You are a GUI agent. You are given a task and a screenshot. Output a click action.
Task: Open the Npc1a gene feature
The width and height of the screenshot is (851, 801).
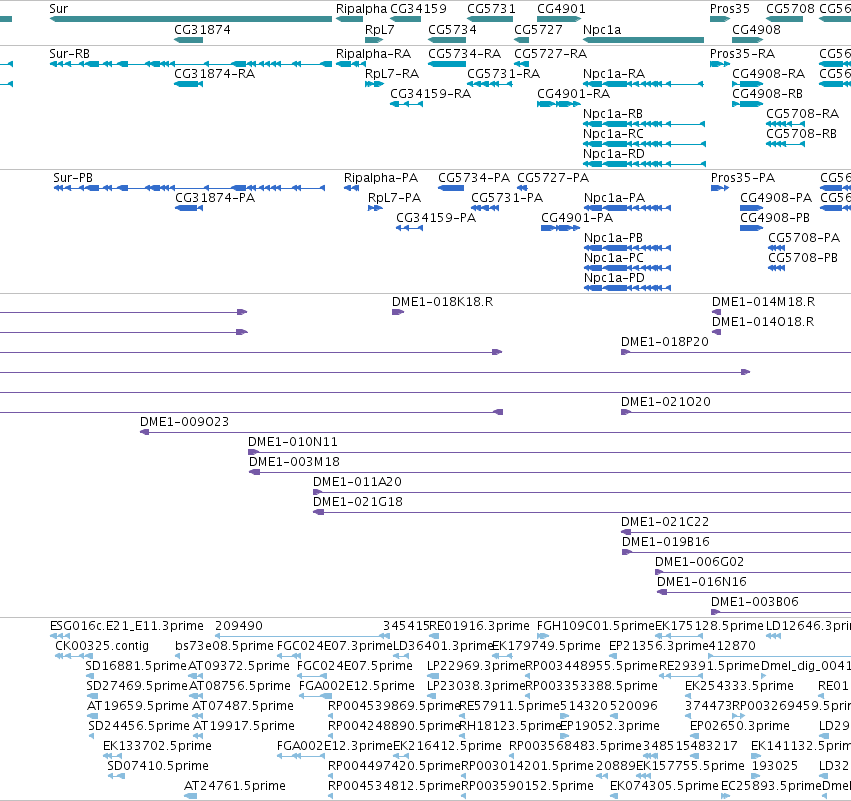pos(644,40)
